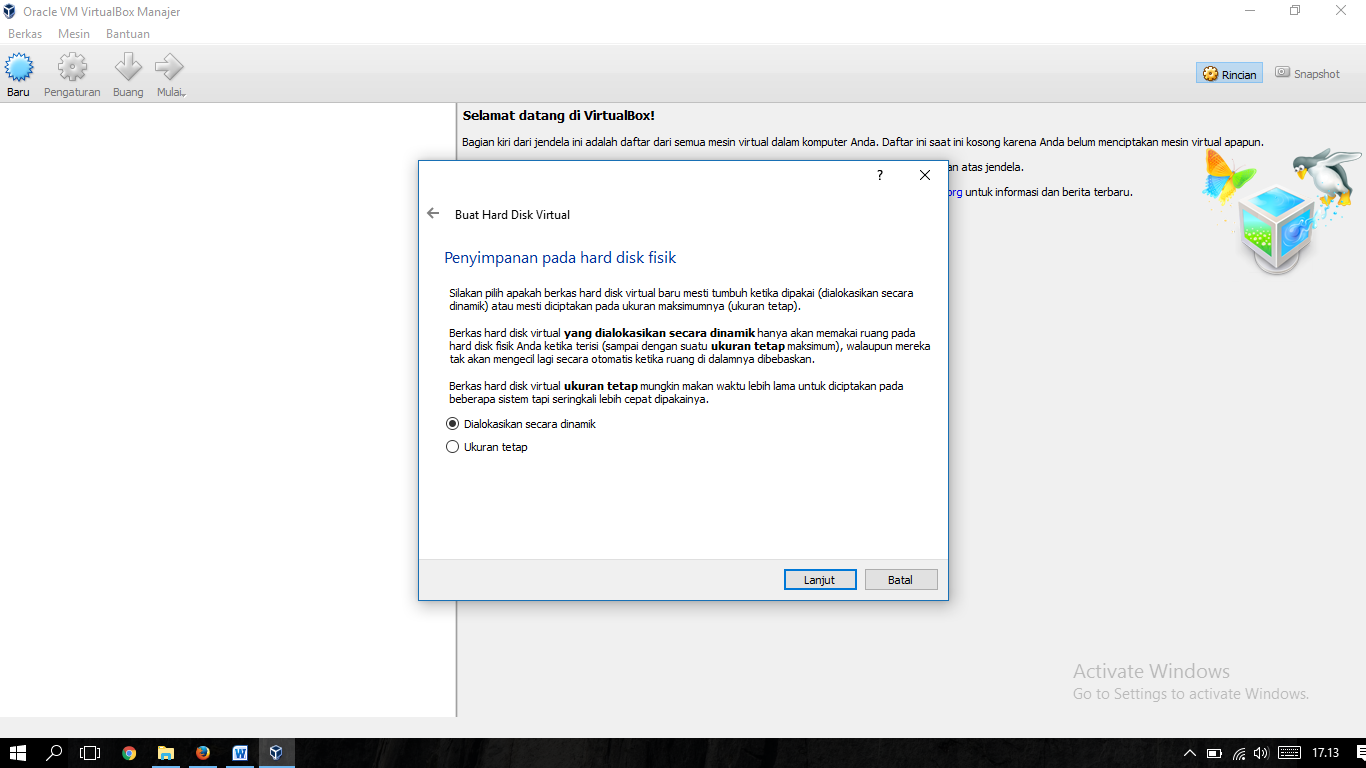Switch to the Snapshot tab
Screen dimensions: 1366x768
1307,72
